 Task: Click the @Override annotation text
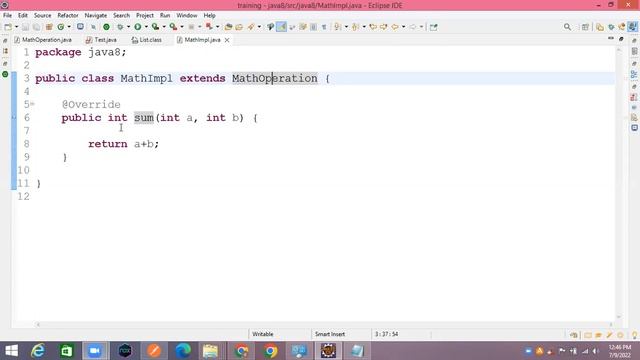tap(91, 104)
